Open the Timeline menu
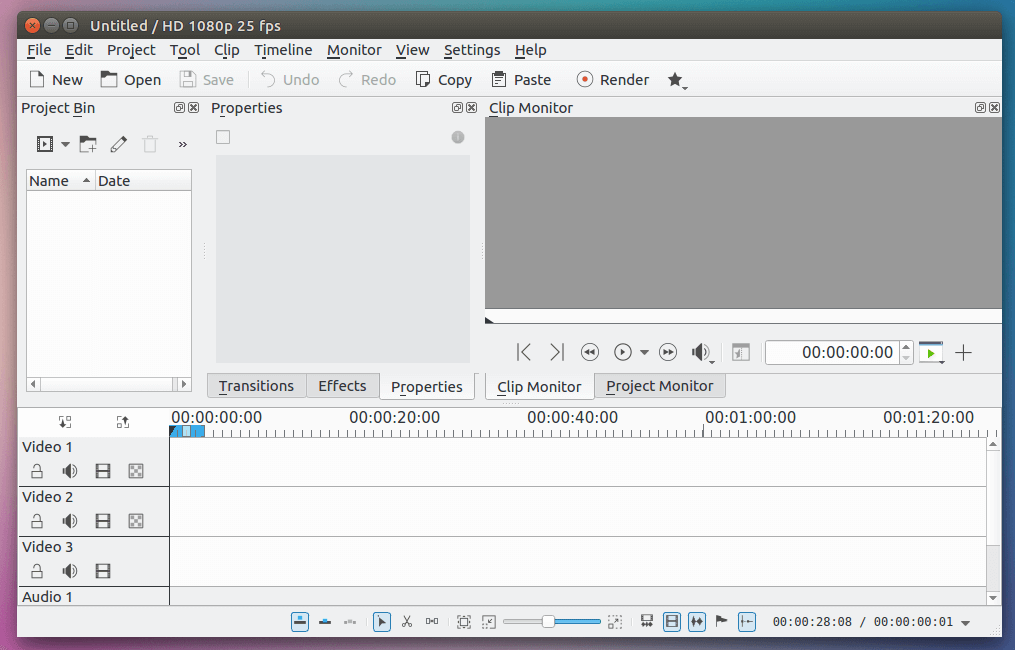 point(283,50)
